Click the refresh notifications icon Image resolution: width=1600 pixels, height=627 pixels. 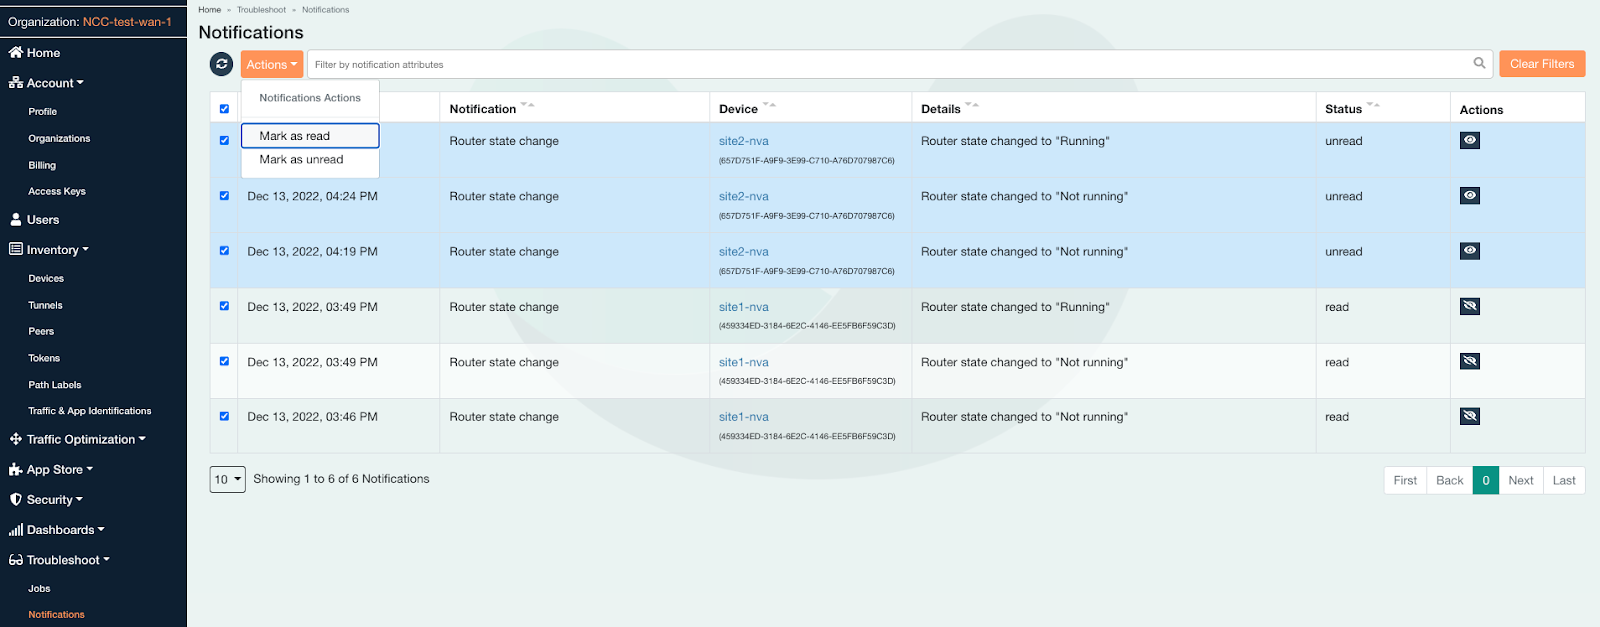[221, 64]
